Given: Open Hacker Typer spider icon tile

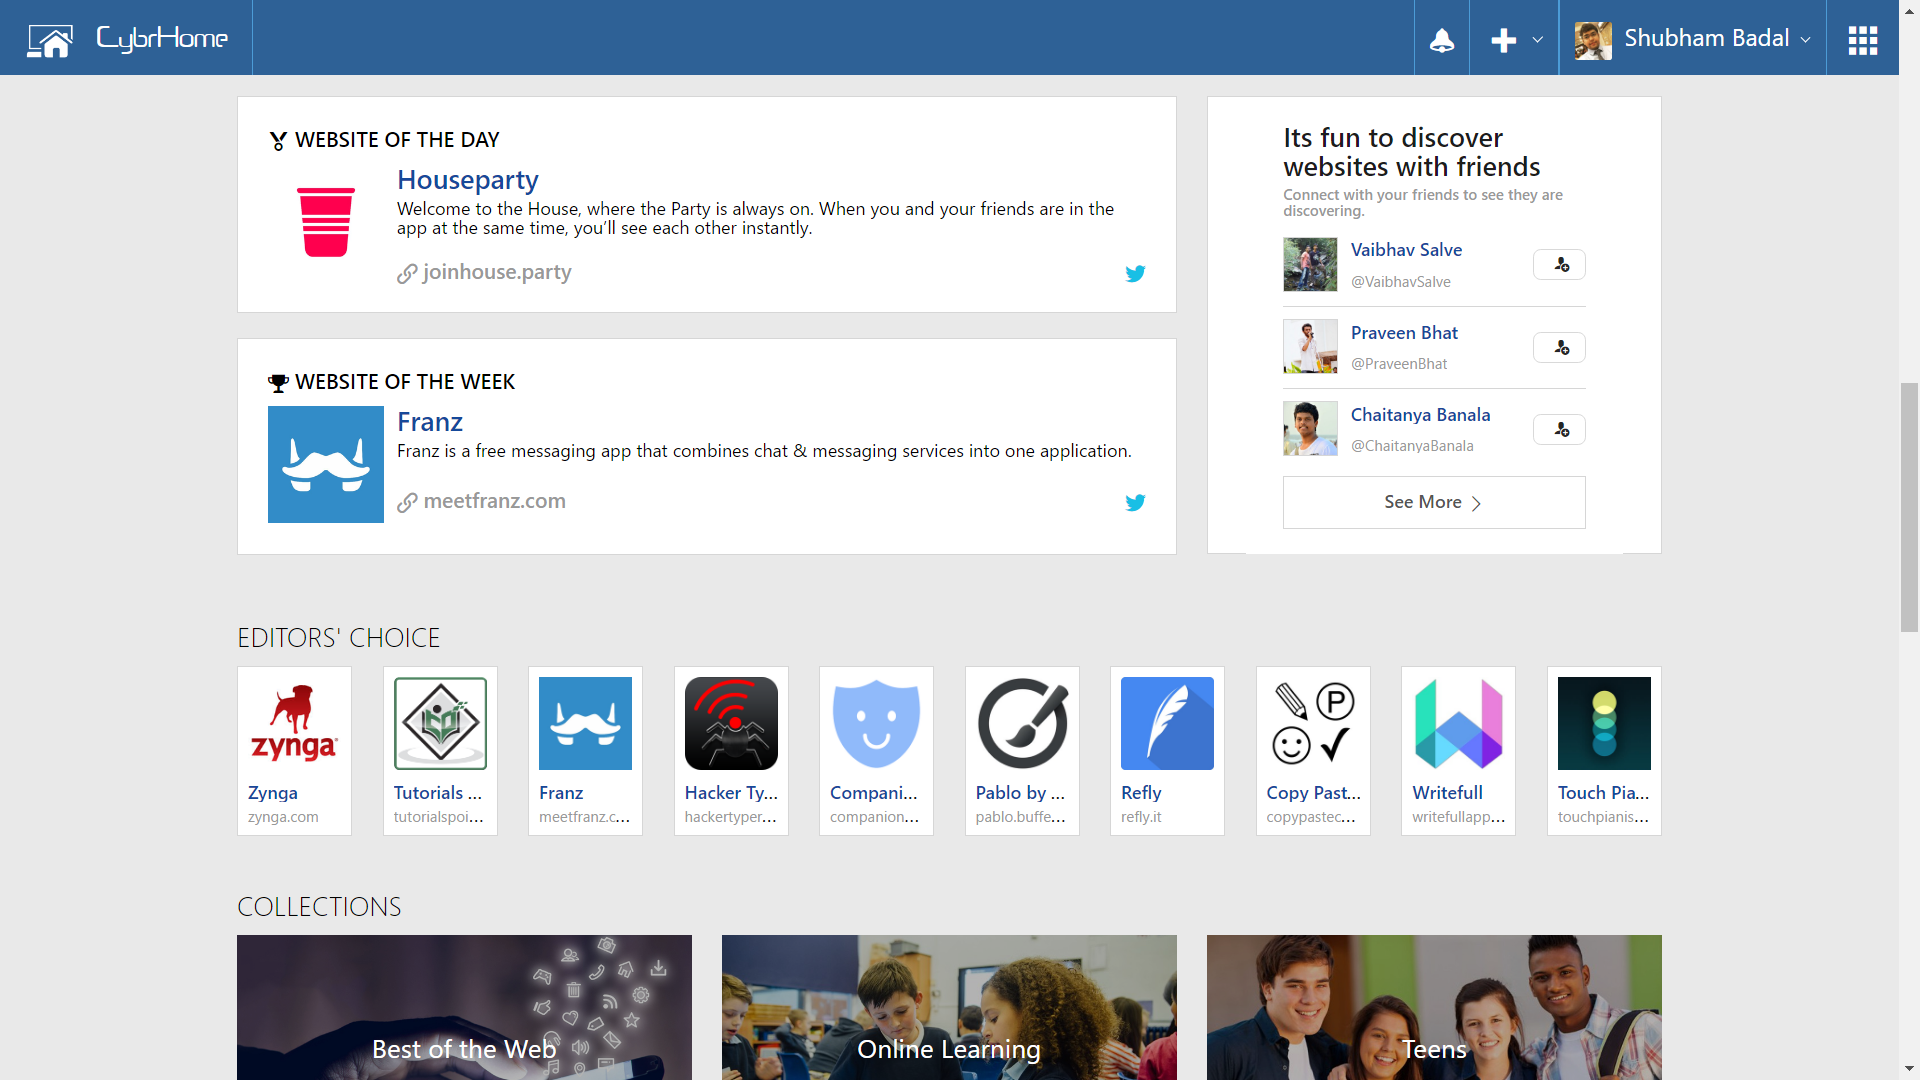Looking at the screenshot, I should [x=731, y=724].
